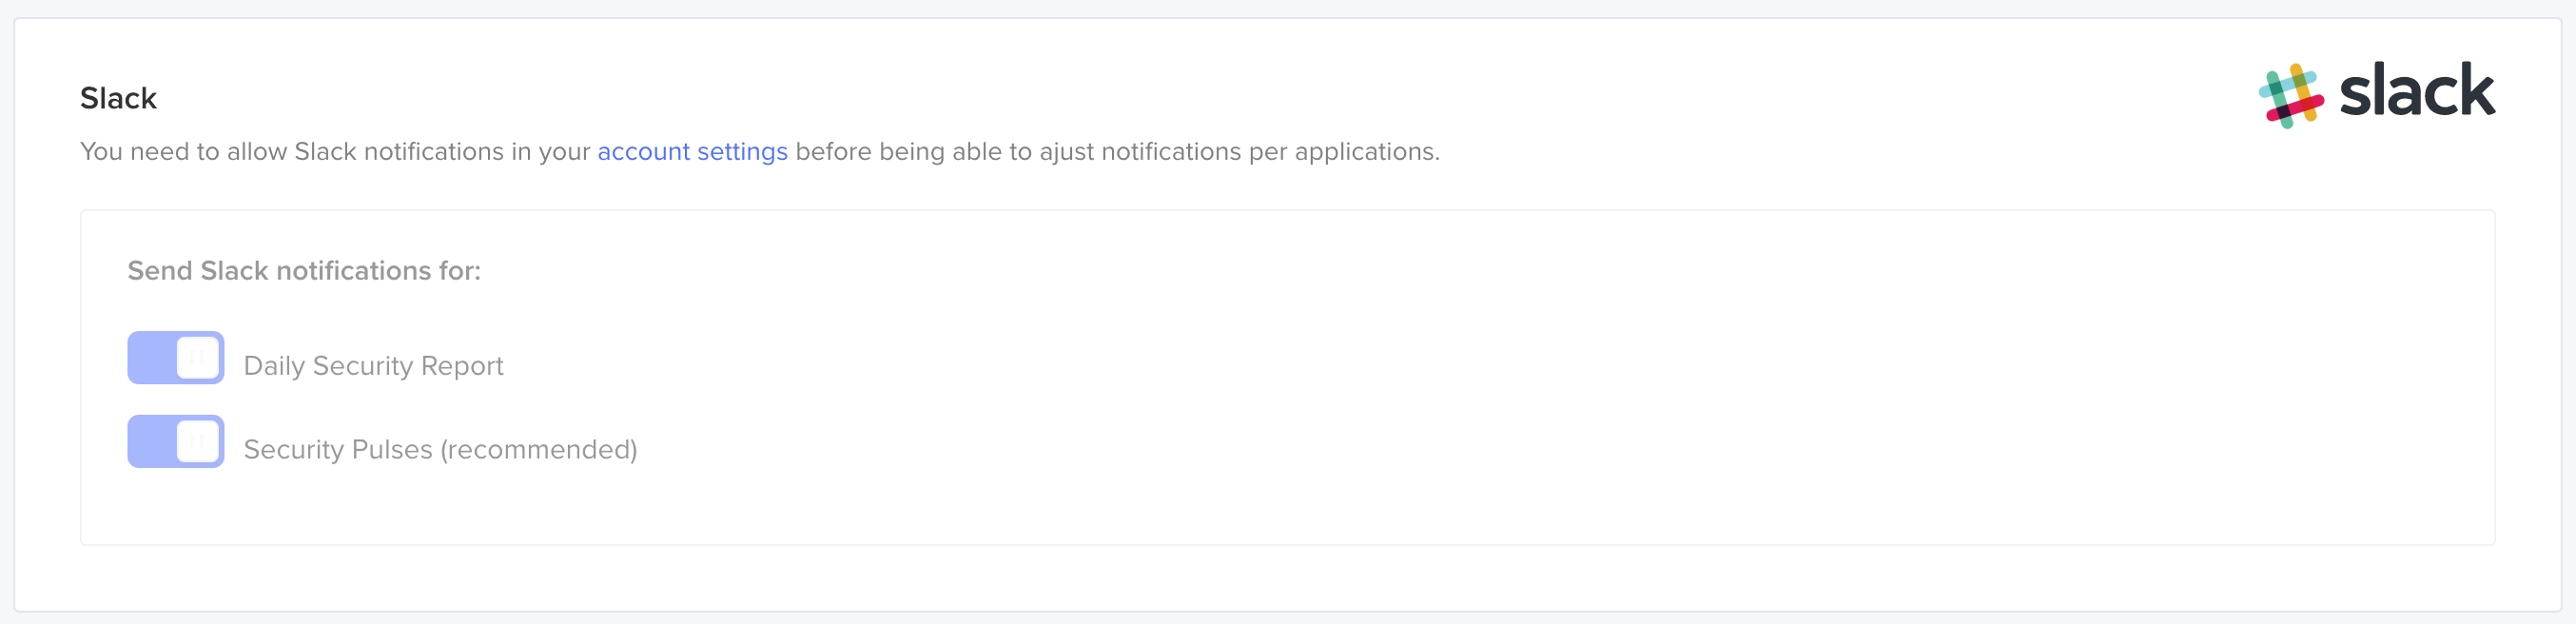This screenshot has height=624, width=2576.
Task: Disable Daily Security Report Slack notifications
Action: tap(175, 358)
